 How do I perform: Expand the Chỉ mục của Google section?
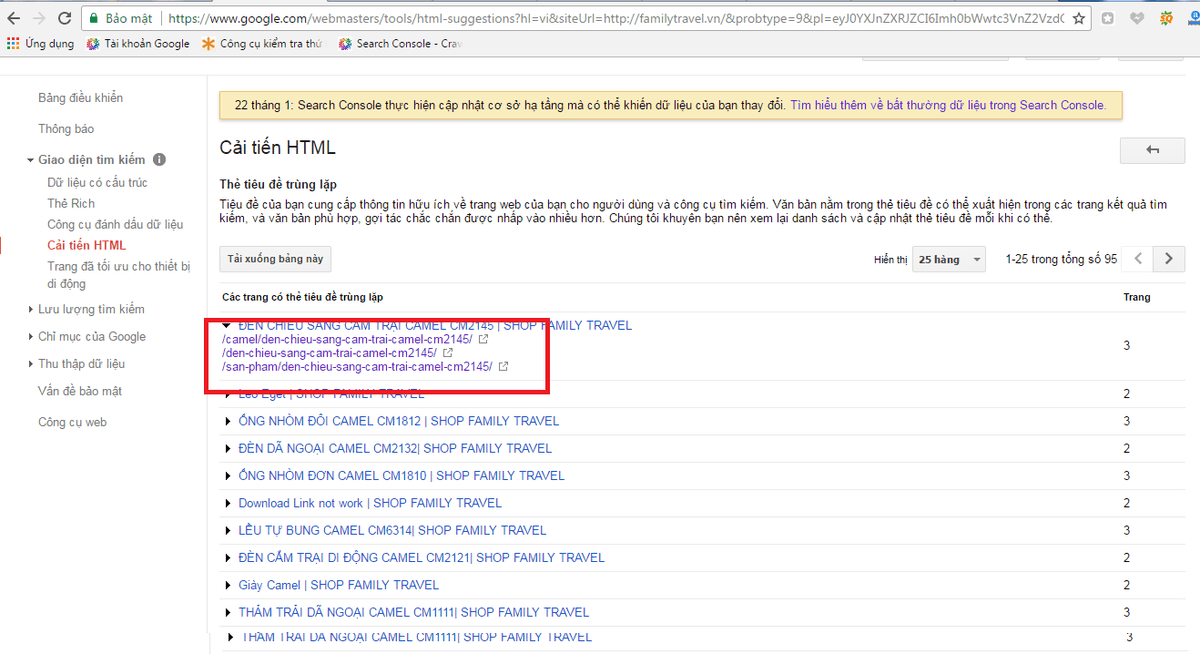coord(30,337)
